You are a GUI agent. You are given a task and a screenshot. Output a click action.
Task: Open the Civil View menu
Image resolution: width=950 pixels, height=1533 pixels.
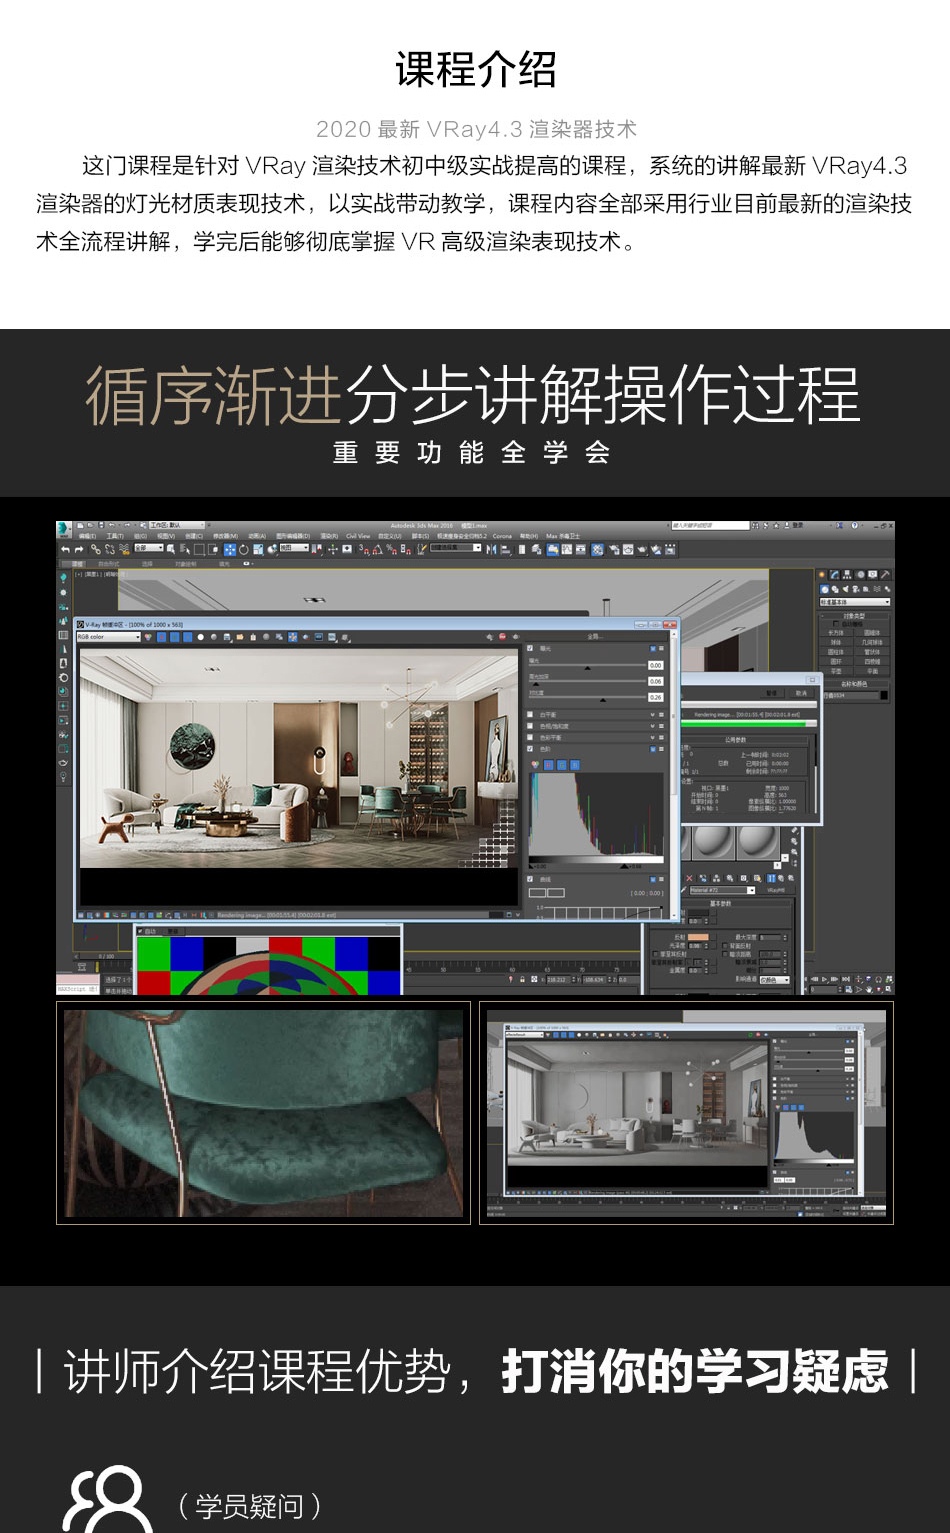coord(358,536)
